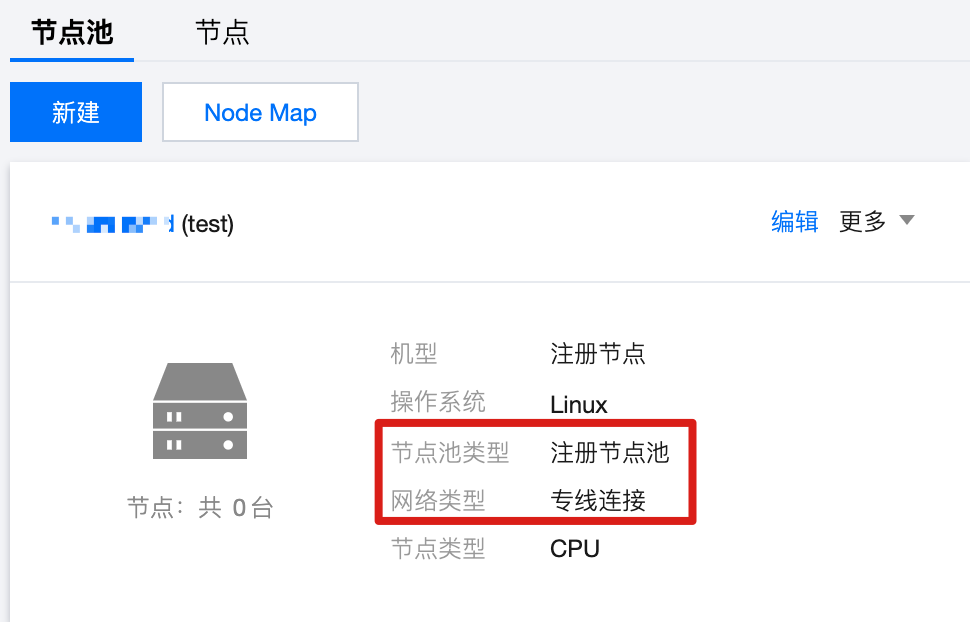Open the Node Map view
This screenshot has width=970, height=622.
(260, 112)
